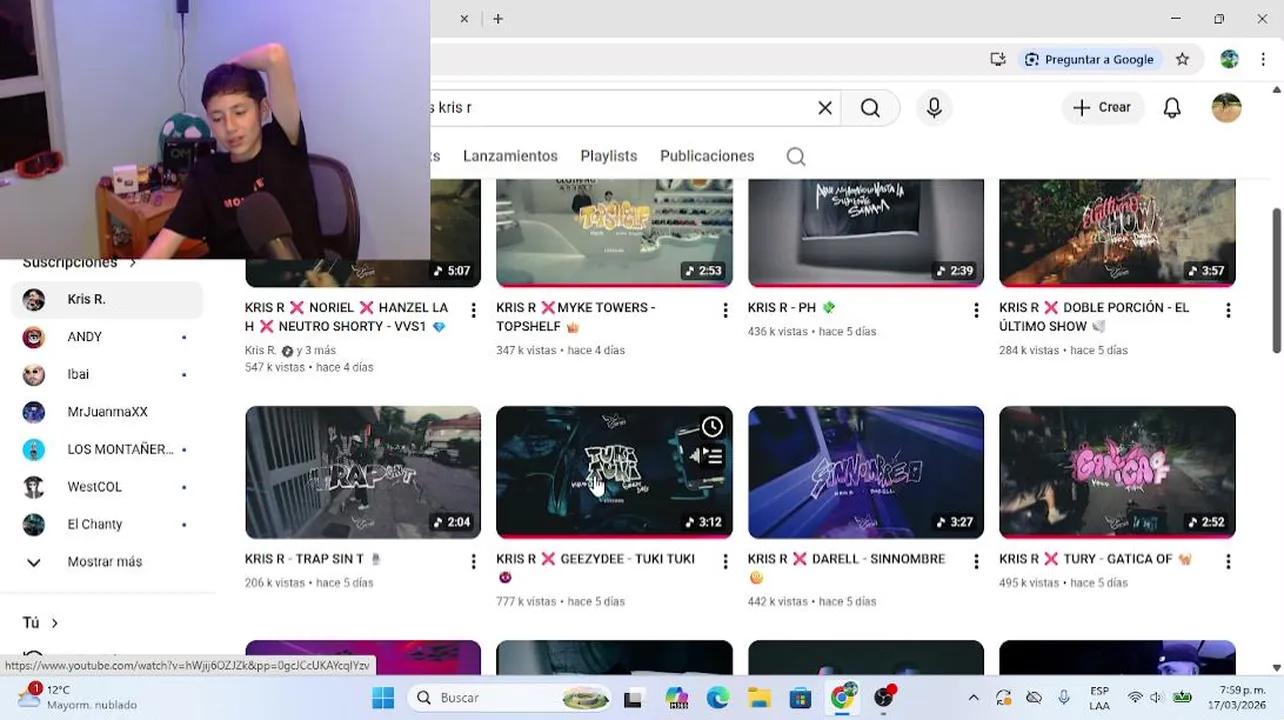Click the Kris R. y 3 más channel link
Image resolution: width=1284 pixels, height=720 pixels.
pos(290,351)
